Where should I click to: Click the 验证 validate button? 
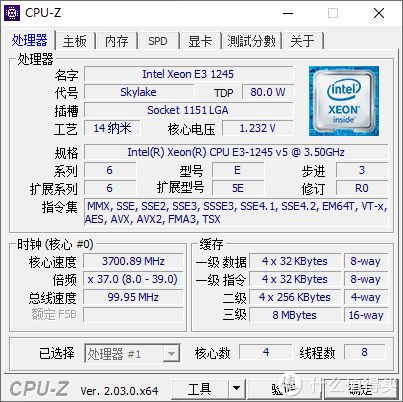pos(284,388)
